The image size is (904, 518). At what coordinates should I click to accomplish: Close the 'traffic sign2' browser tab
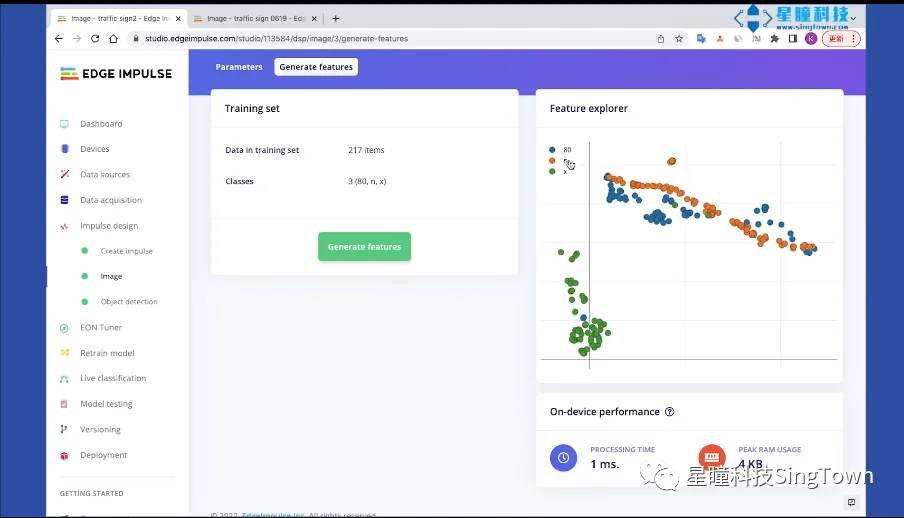[178, 18]
